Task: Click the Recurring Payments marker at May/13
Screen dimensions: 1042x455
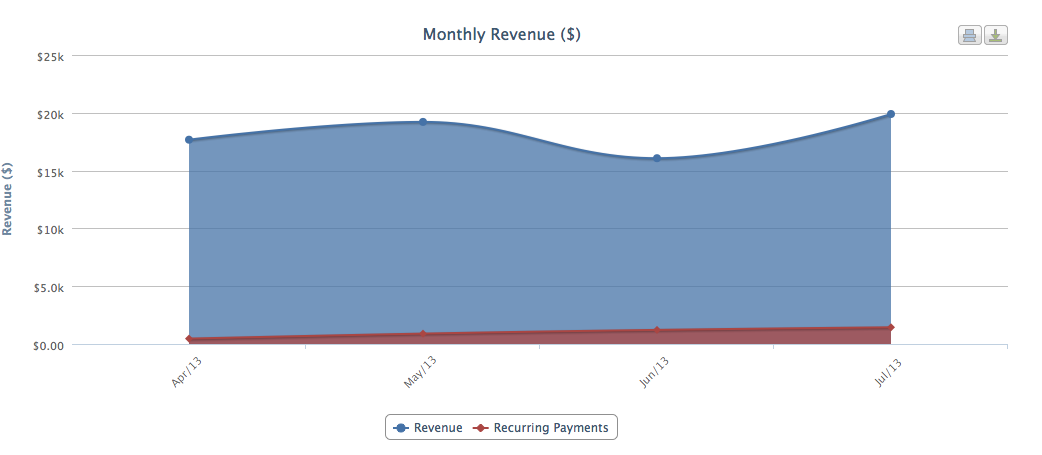Action: point(423,334)
